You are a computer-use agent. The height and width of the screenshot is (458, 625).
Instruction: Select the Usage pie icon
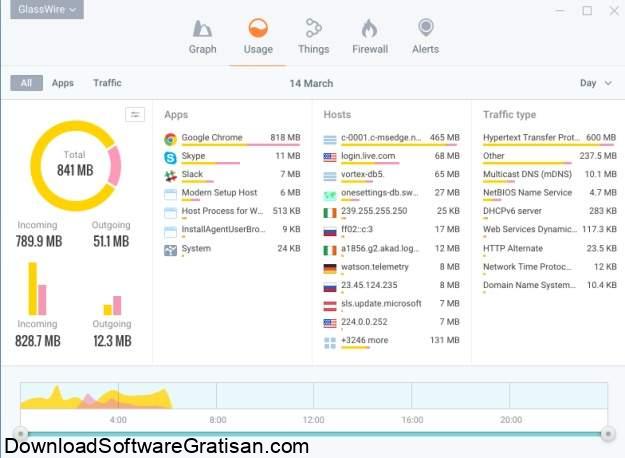click(x=258, y=28)
